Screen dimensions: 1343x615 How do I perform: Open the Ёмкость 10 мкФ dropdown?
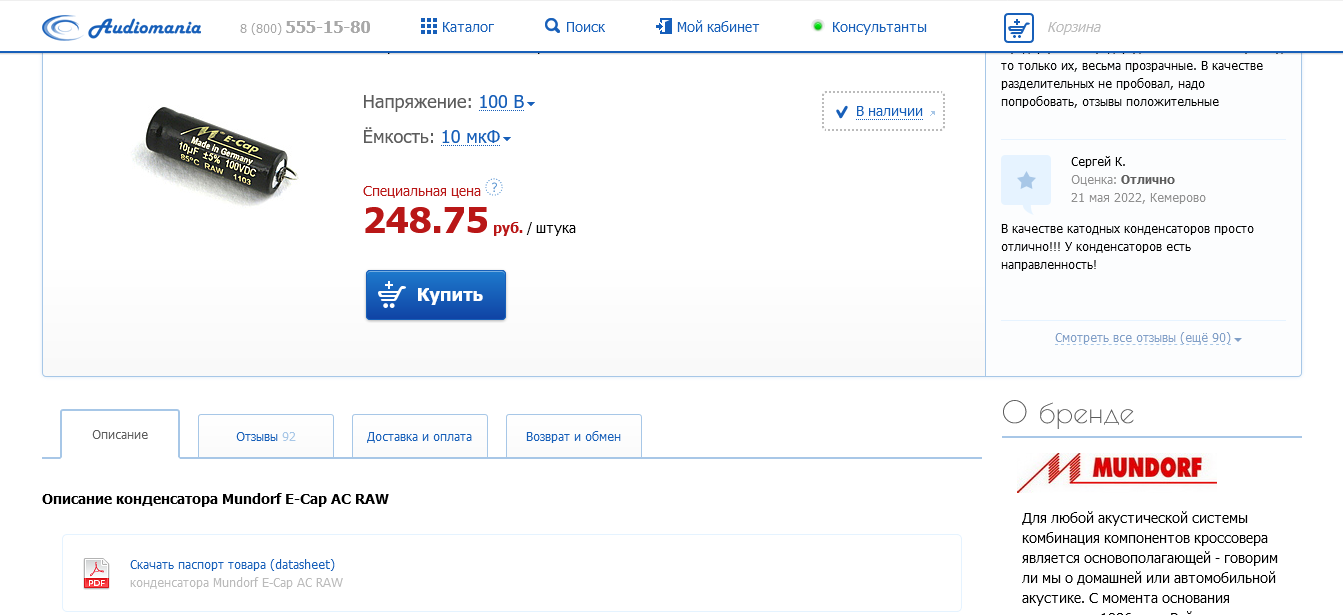tap(476, 137)
